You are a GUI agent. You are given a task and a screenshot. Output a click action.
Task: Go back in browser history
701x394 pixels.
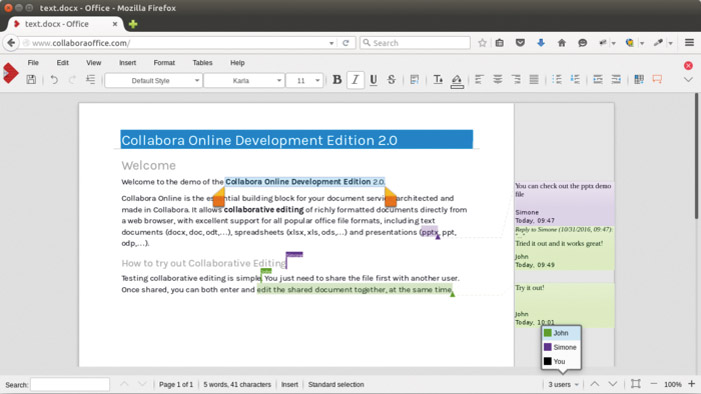pos(11,42)
